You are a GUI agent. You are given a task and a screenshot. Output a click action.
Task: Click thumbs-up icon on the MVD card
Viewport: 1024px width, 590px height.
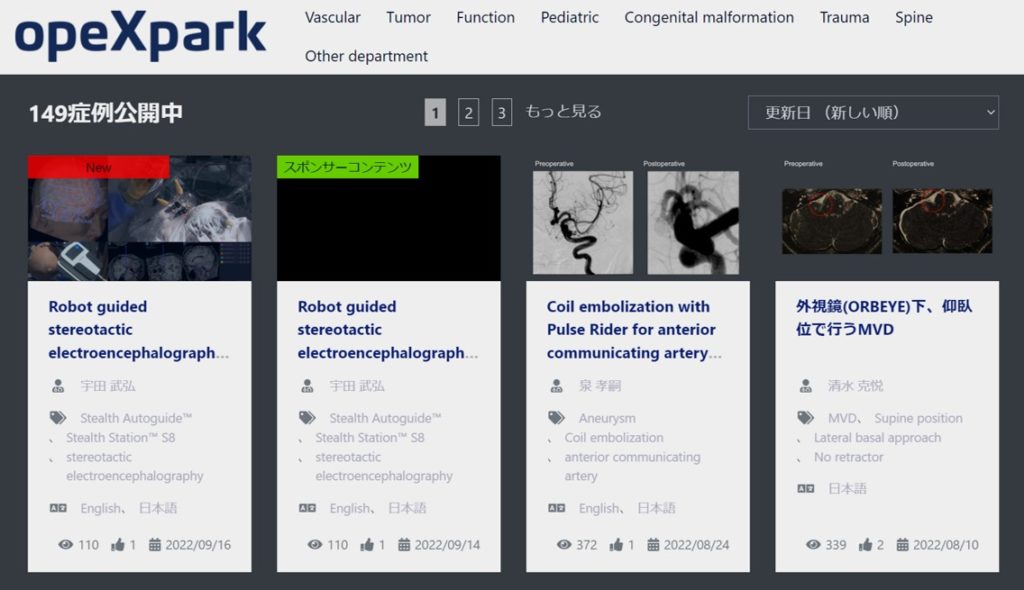pos(866,545)
